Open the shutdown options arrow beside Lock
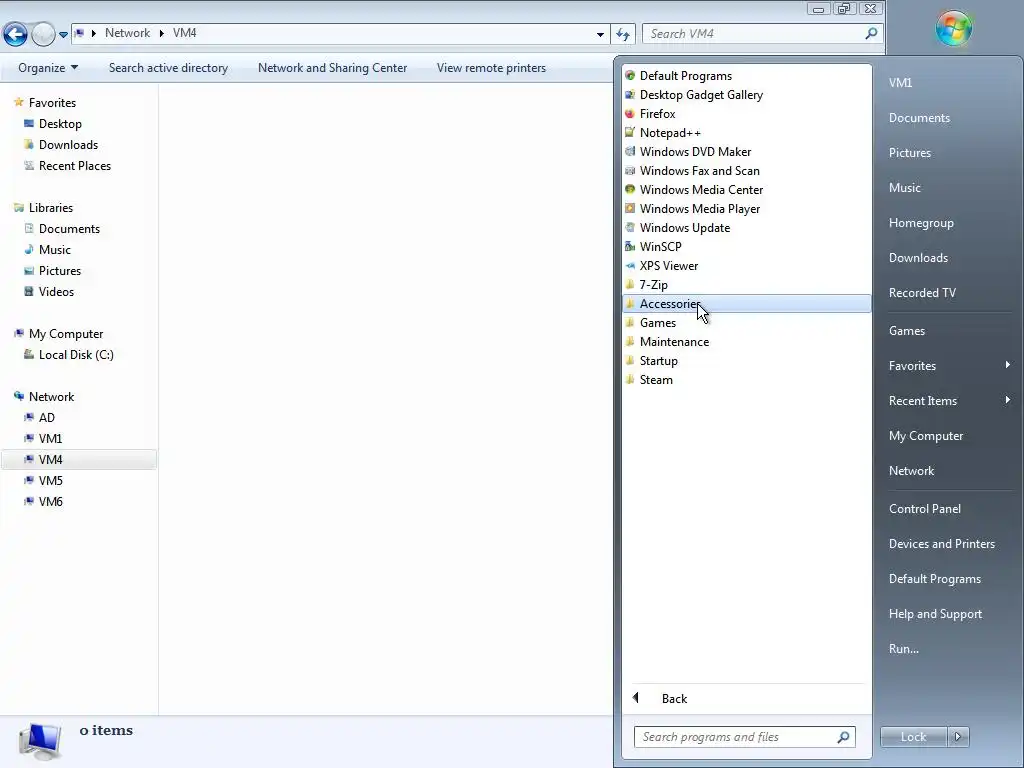 (x=958, y=737)
